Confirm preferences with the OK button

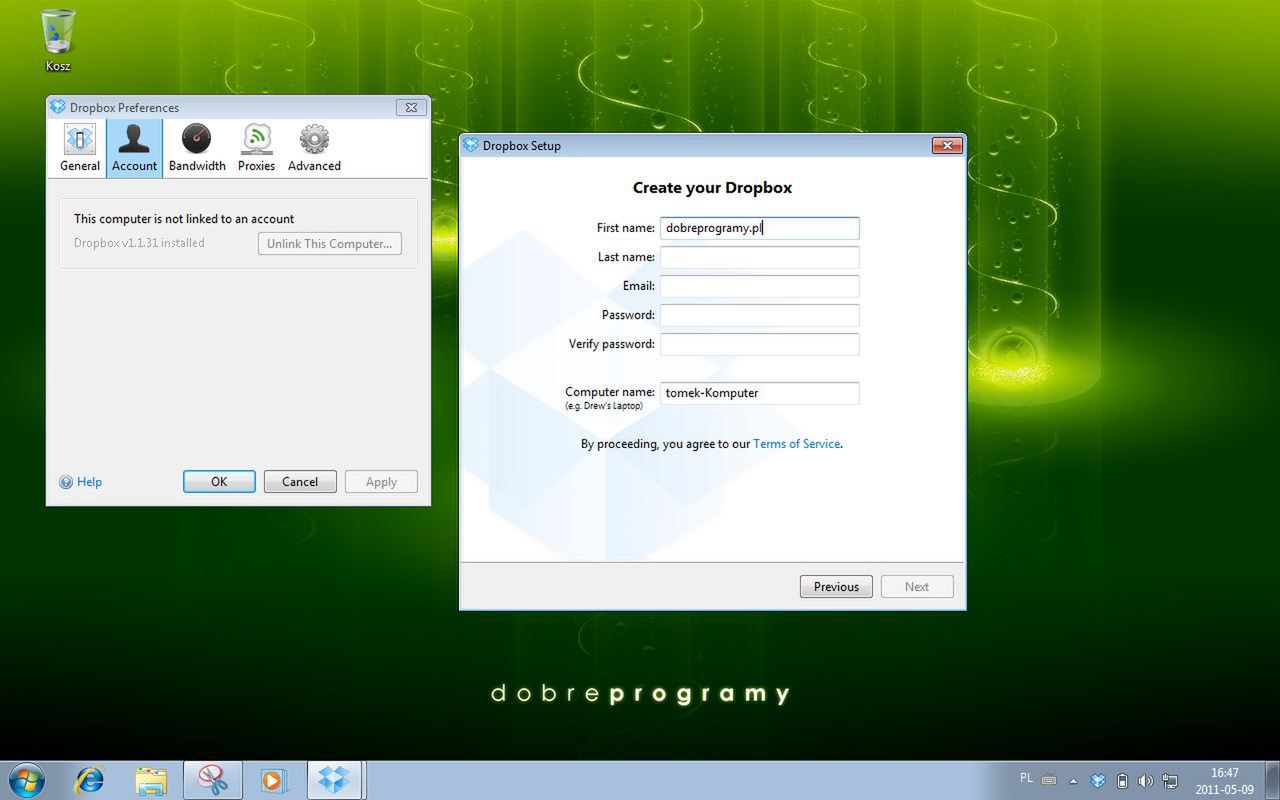coord(219,482)
